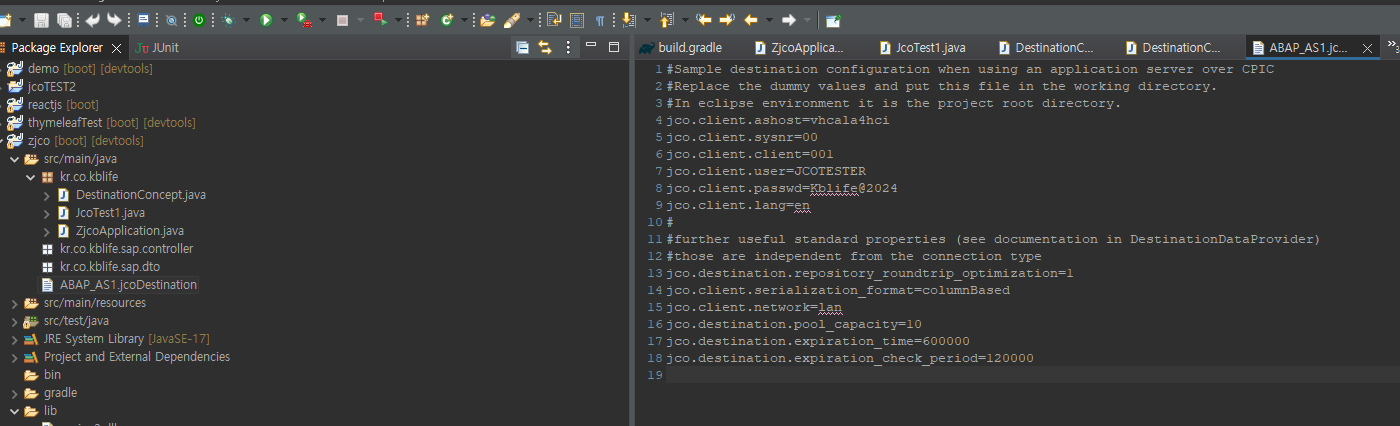Click the Redo arrow in toolbar
1400x426 pixels.
pos(114,20)
